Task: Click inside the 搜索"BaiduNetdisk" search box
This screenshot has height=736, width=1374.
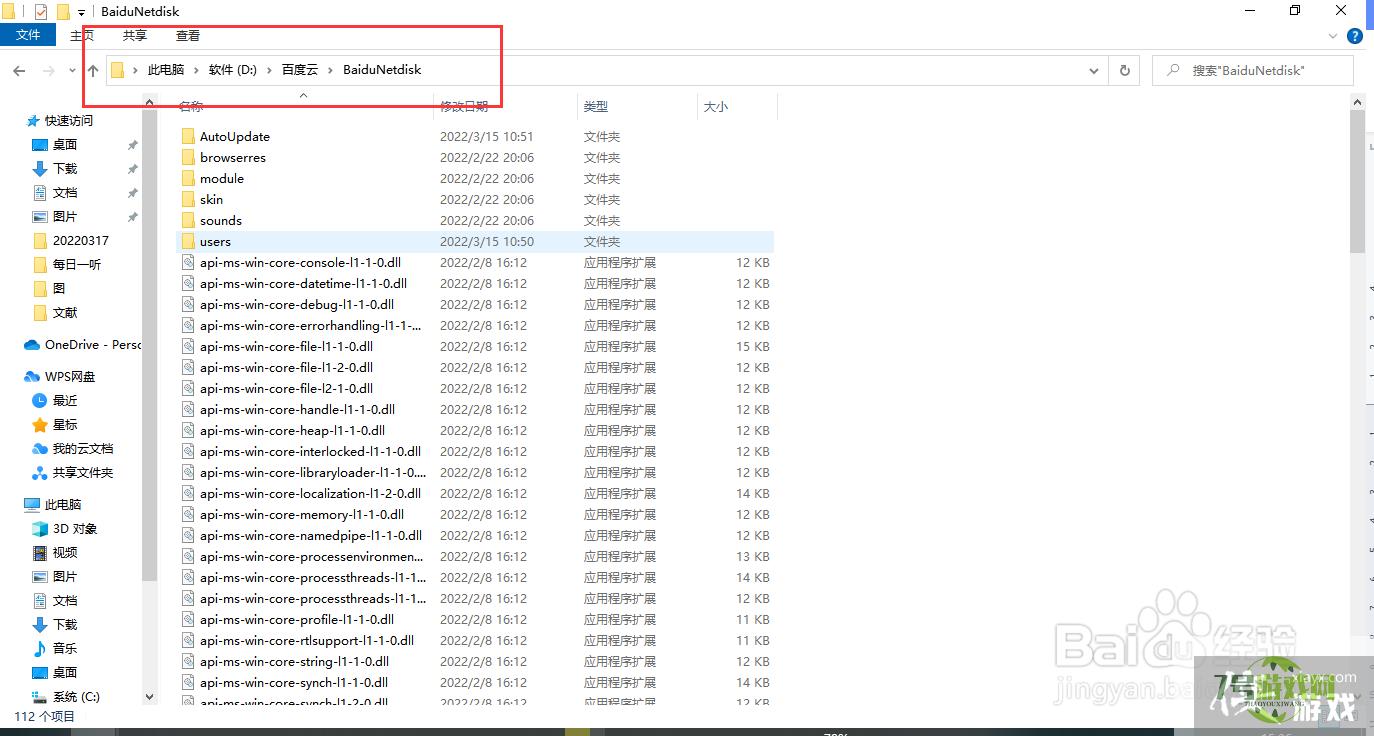Action: (1253, 70)
